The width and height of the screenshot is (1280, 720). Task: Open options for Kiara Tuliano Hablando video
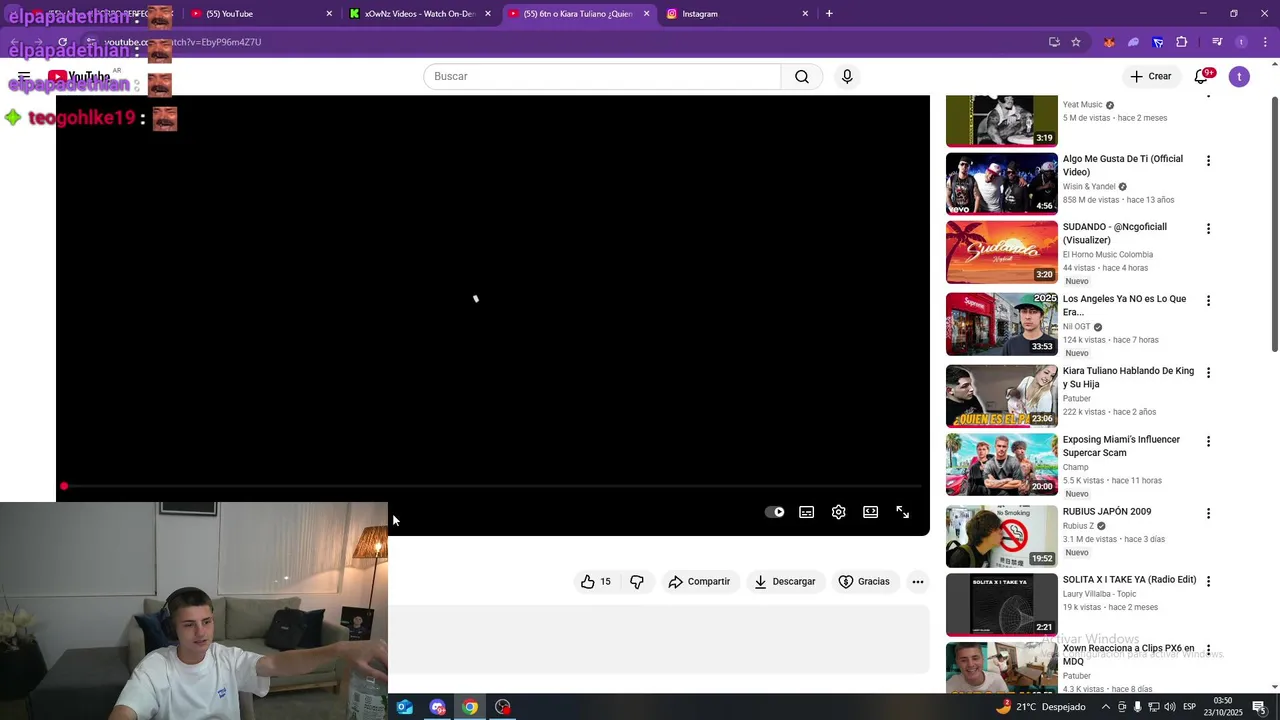(x=1208, y=373)
